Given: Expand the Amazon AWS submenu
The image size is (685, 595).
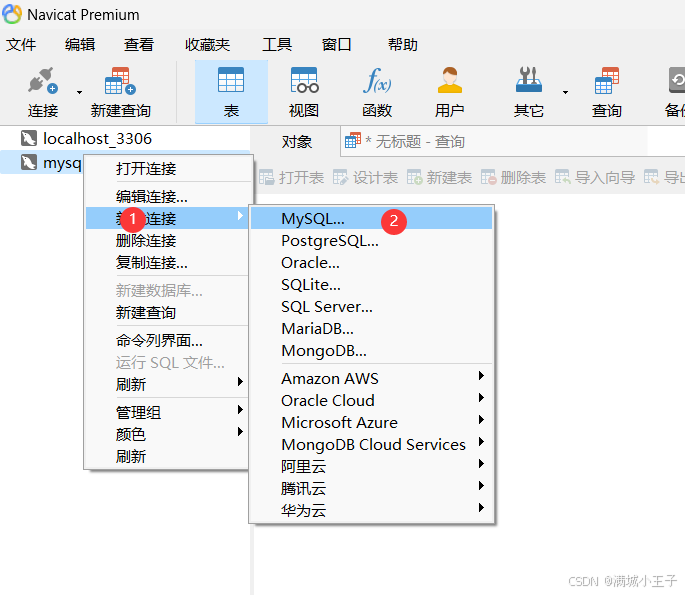Looking at the screenshot, I should pos(371,378).
